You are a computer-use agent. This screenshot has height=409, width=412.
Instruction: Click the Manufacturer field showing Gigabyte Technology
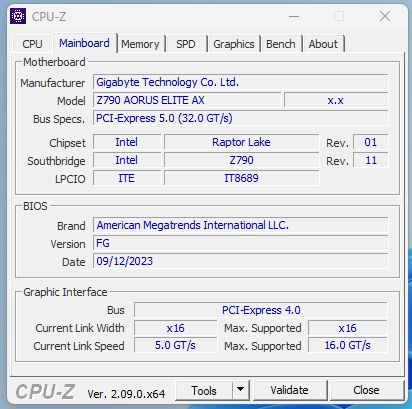(x=241, y=82)
